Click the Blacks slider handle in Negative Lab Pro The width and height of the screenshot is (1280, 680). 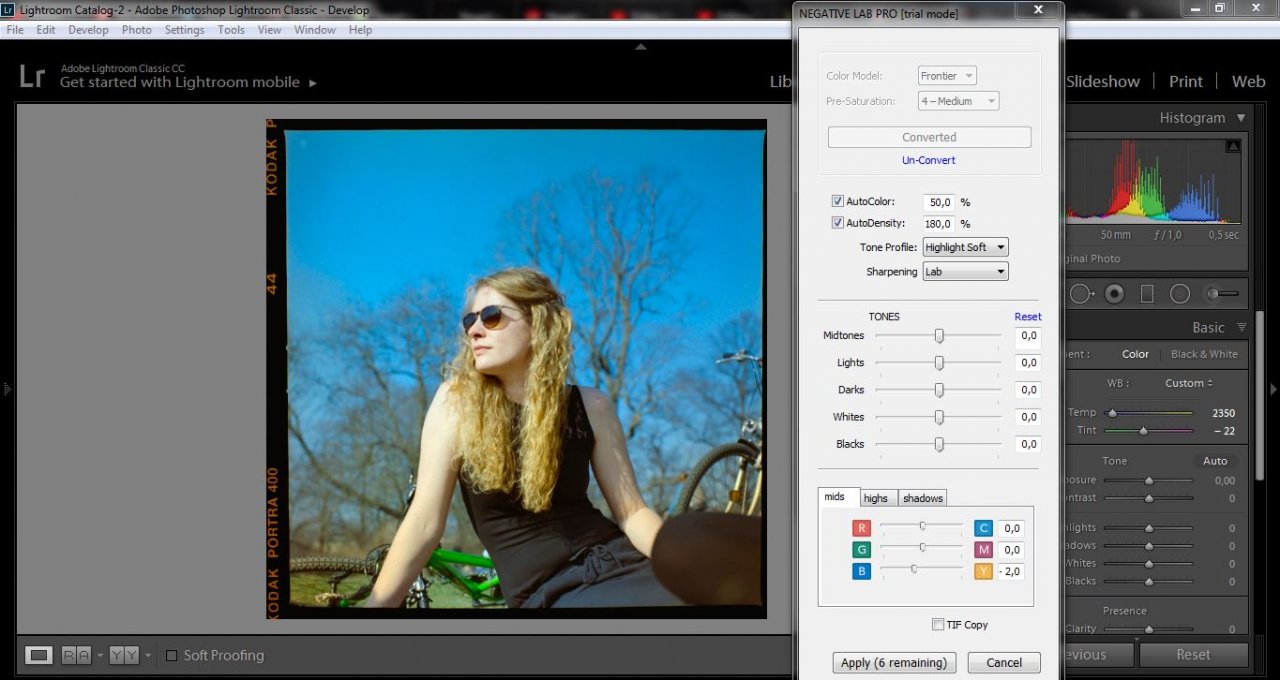coord(939,444)
